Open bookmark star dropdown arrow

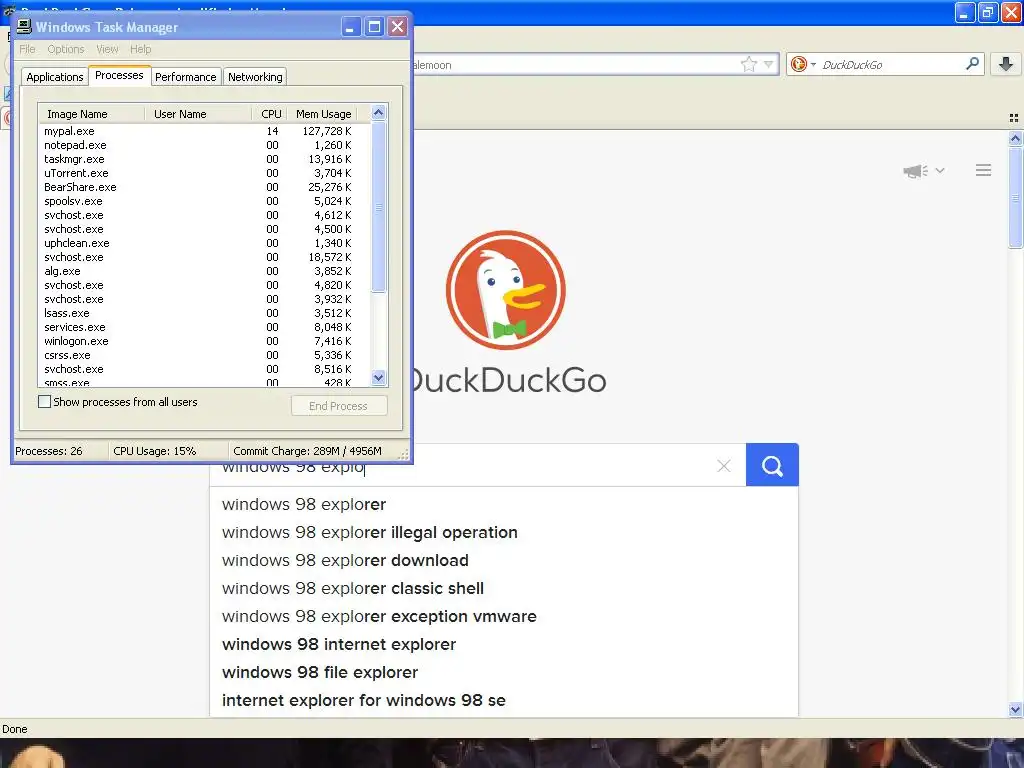coord(769,64)
